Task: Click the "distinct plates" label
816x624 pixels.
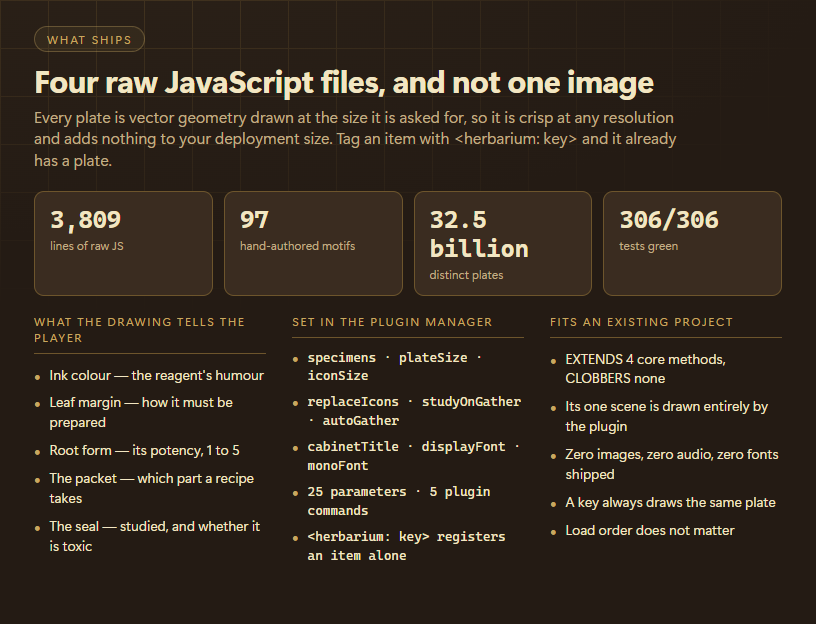Action: coord(466,275)
